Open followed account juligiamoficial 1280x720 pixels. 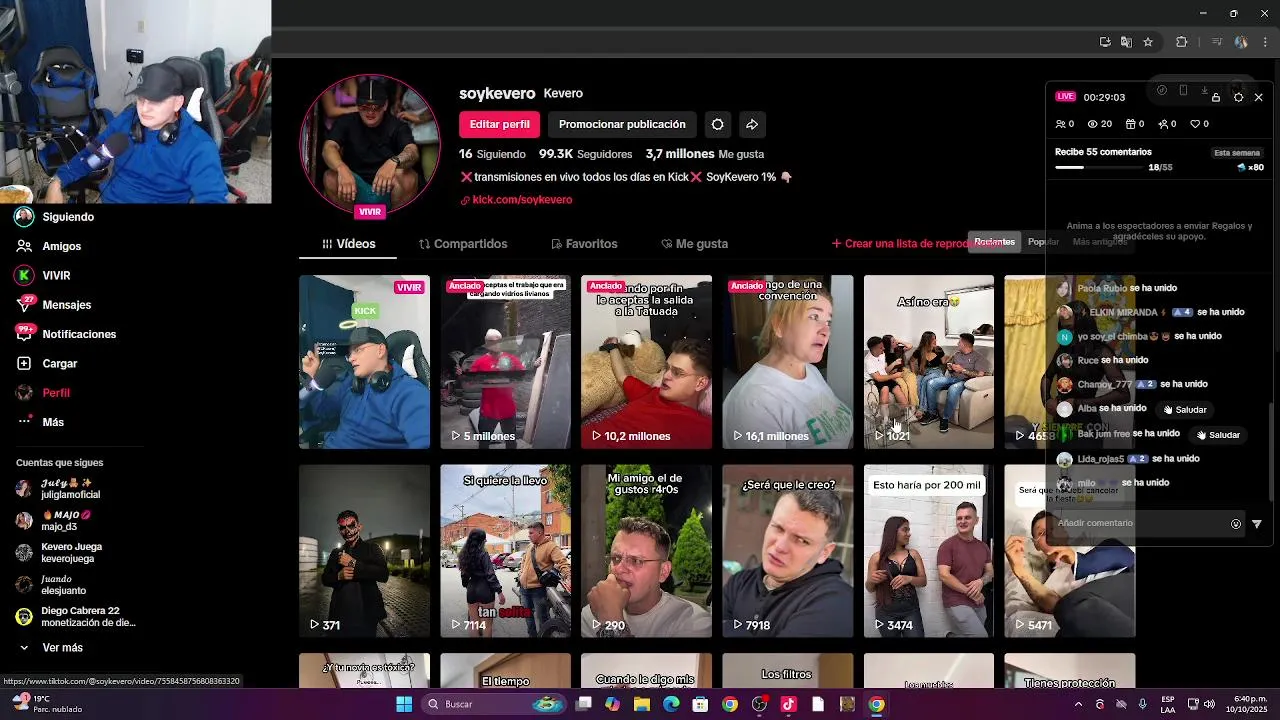tap(60, 489)
